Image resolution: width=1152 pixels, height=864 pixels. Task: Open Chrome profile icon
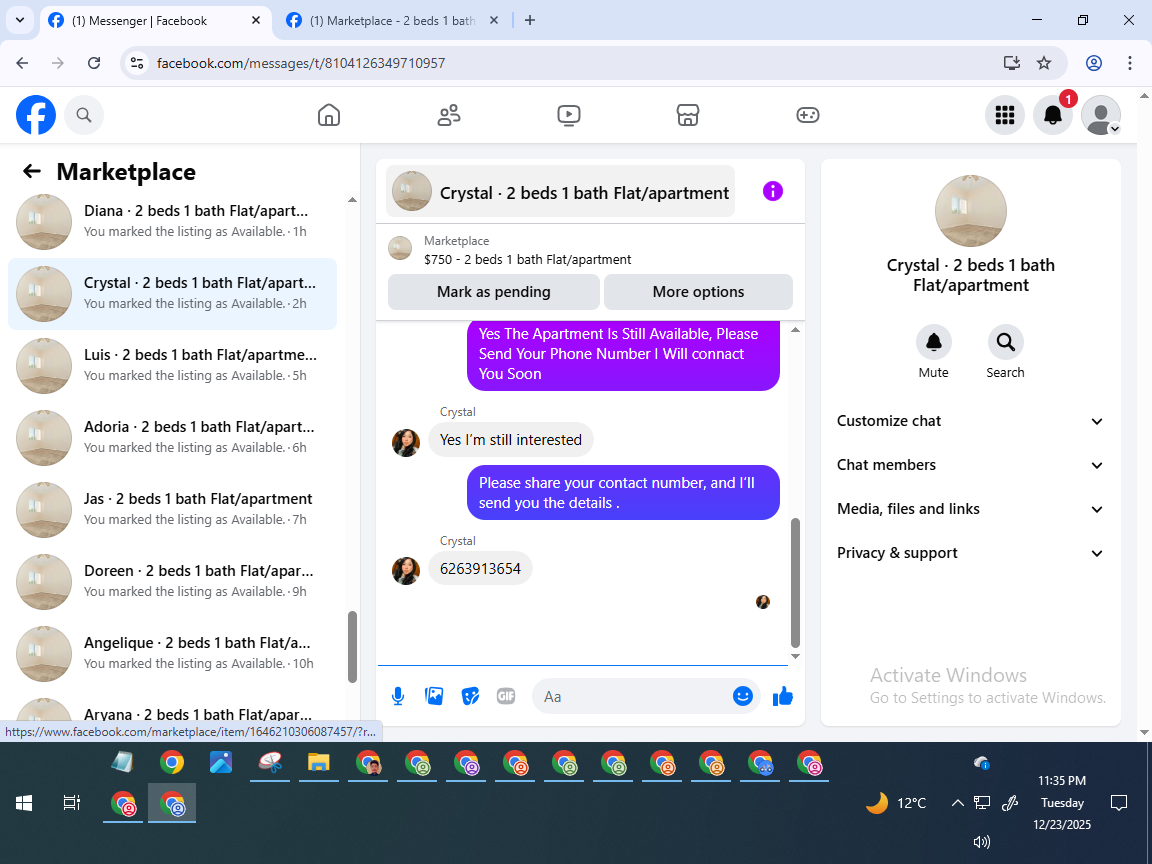tap(1094, 63)
